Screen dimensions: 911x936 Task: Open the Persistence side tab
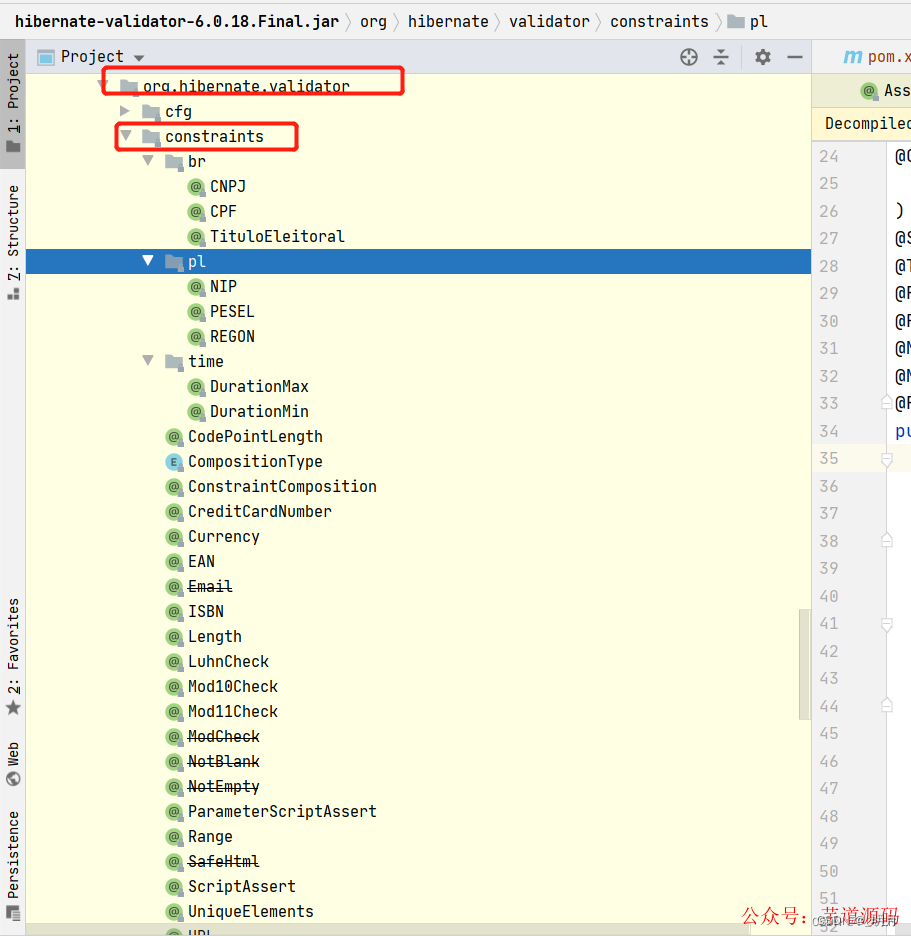point(13,864)
